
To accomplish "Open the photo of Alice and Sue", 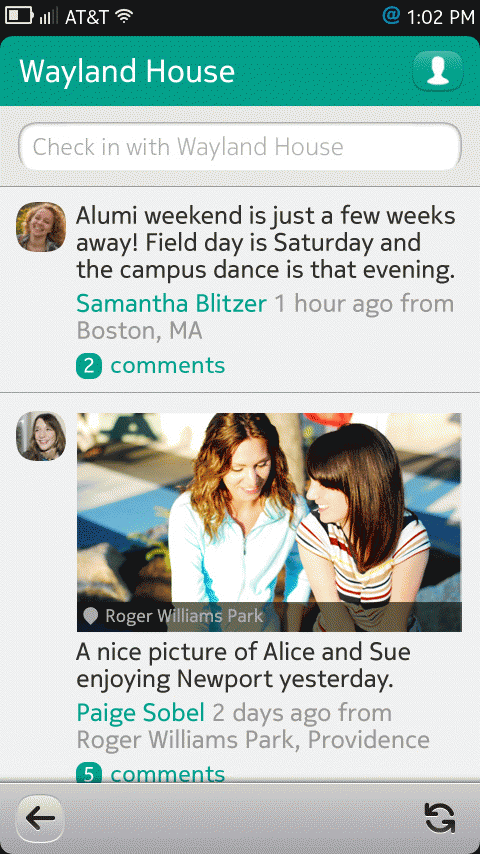I will coord(269,522).
